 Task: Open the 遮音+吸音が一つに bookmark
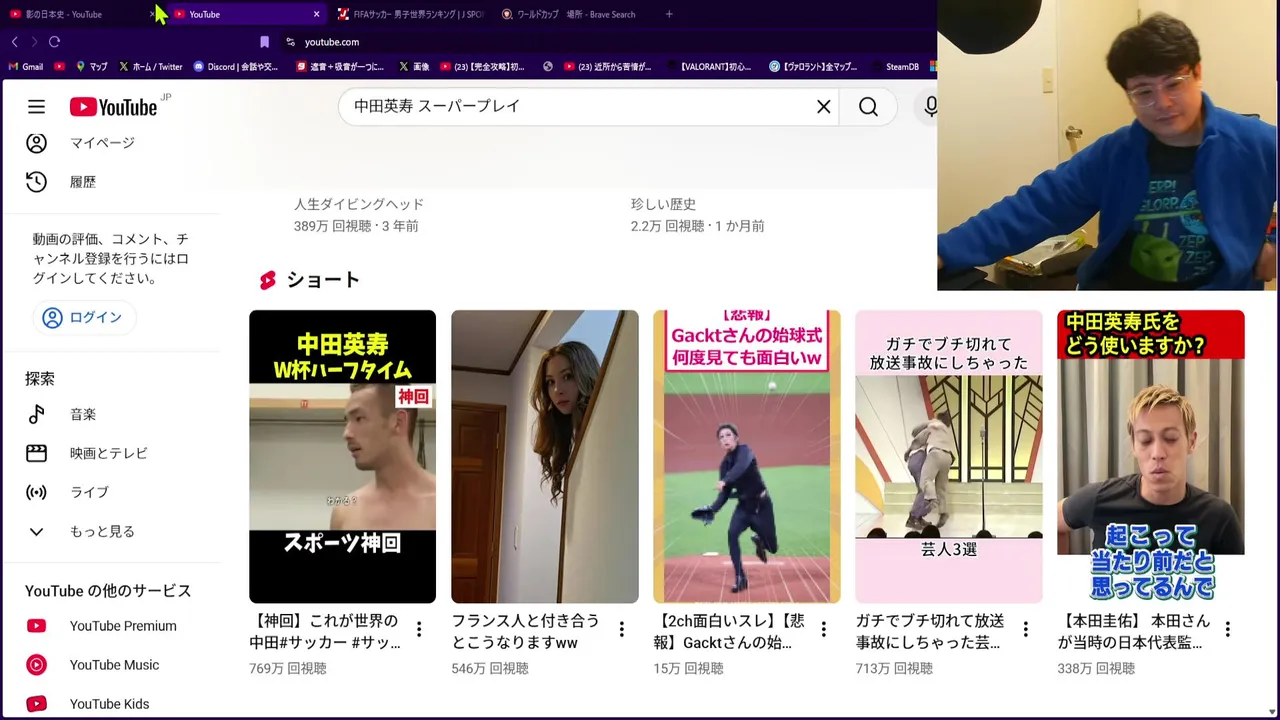340,67
